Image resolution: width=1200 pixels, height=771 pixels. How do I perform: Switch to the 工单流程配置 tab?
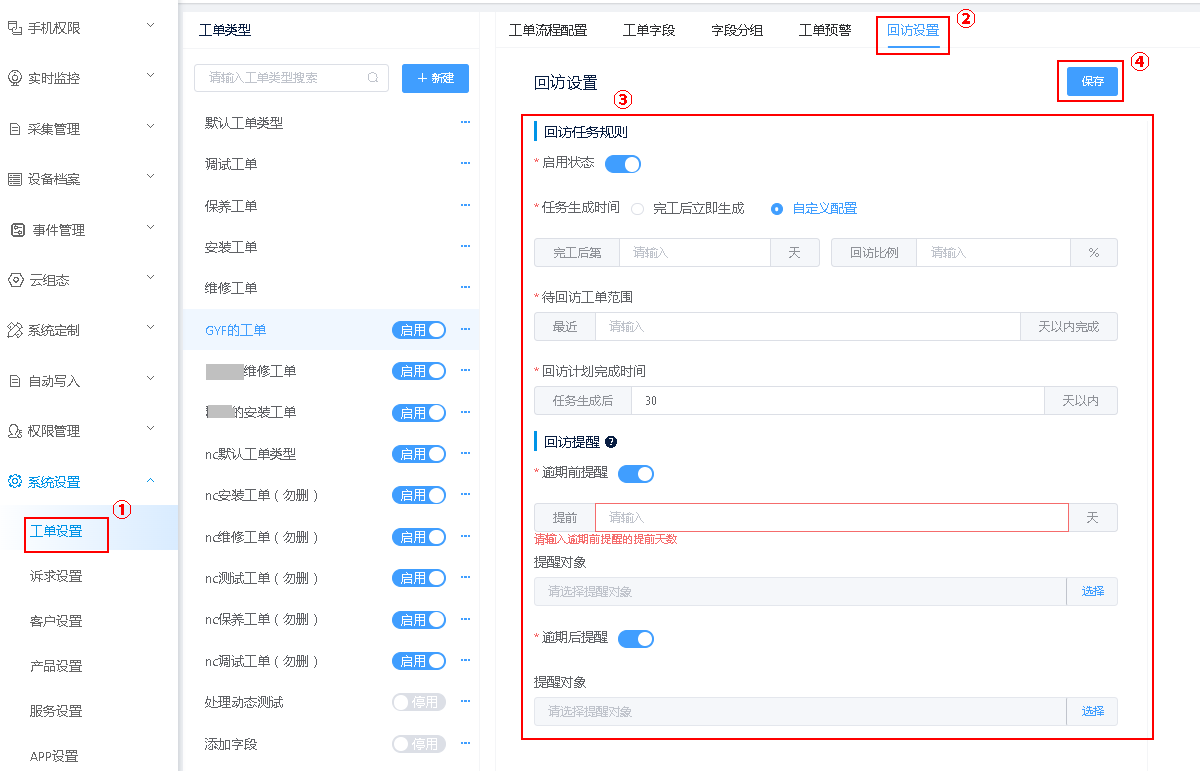(548, 30)
